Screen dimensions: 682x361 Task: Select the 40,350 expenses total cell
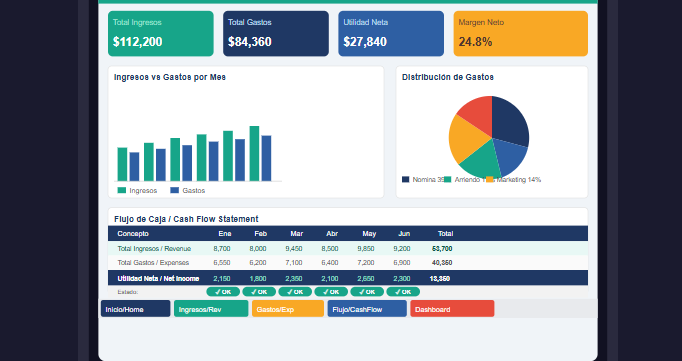tap(442, 263)
